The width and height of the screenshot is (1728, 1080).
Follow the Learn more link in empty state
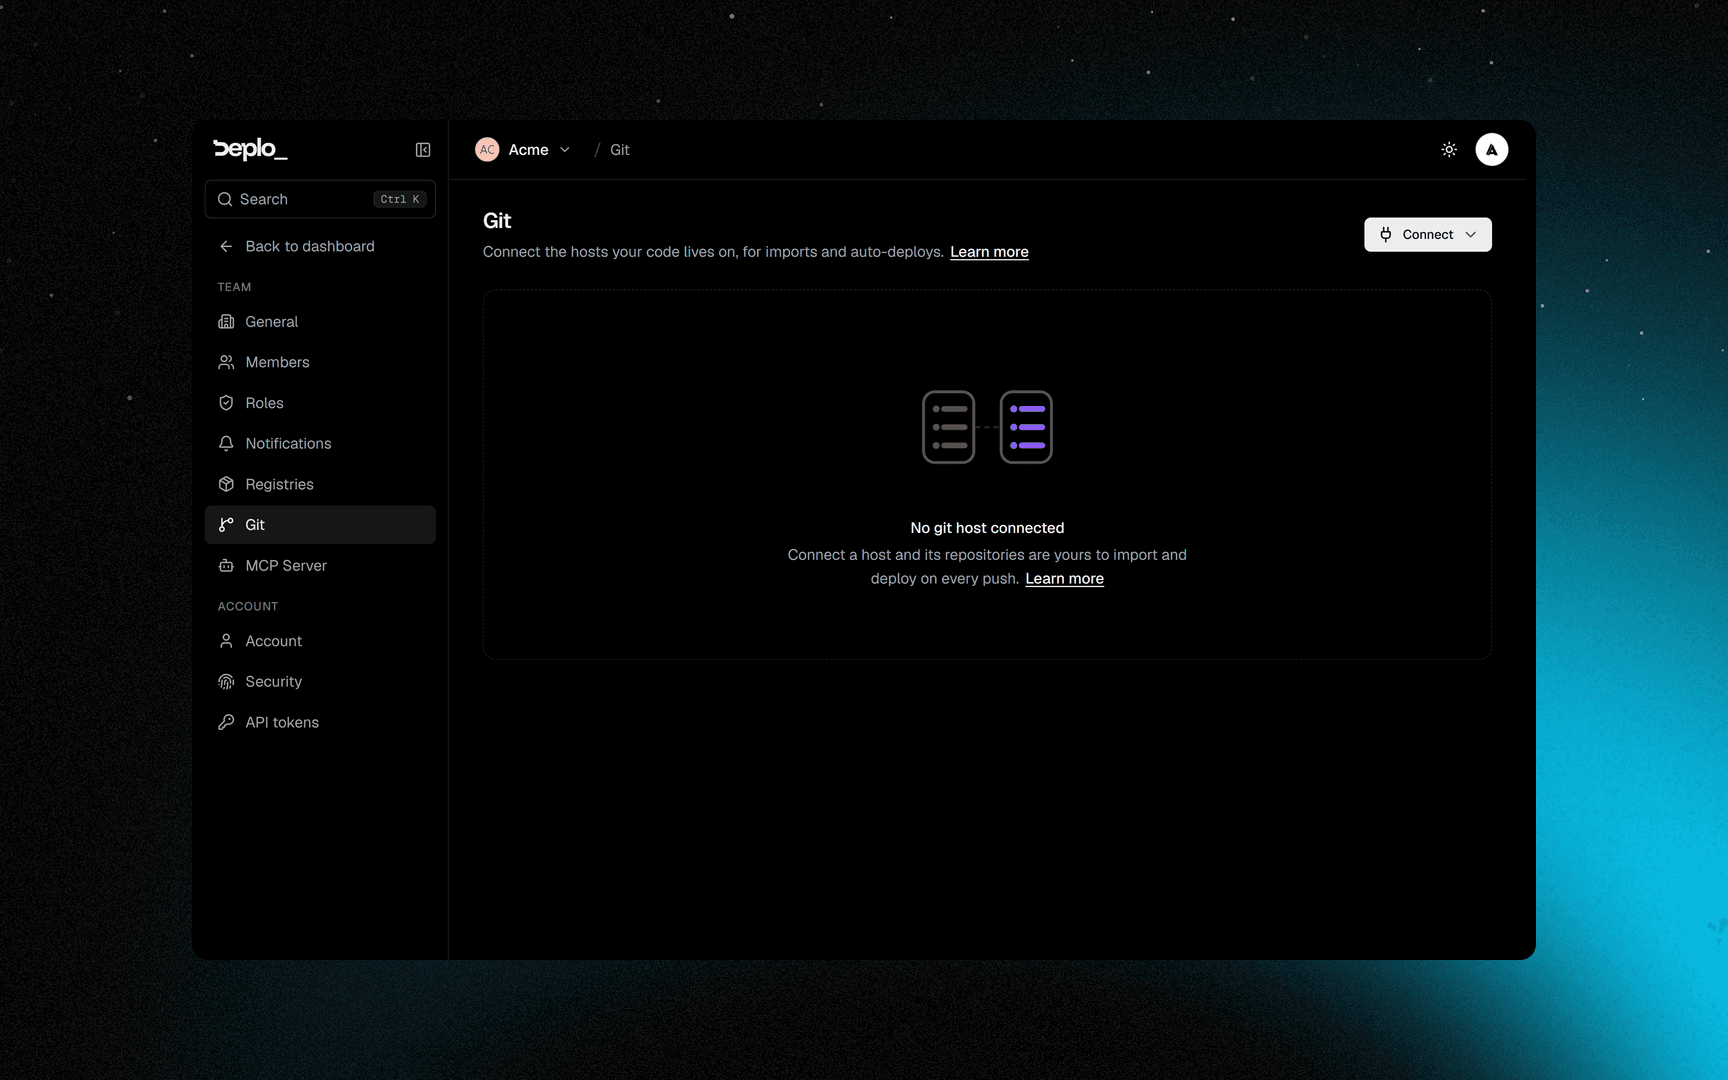tap(1064, 579)
